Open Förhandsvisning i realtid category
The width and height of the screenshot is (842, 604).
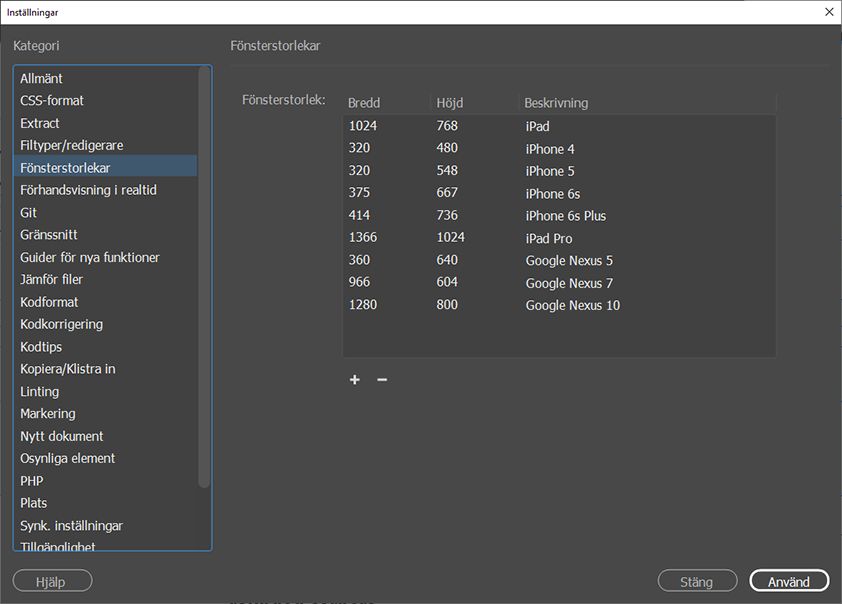point(105,190)
